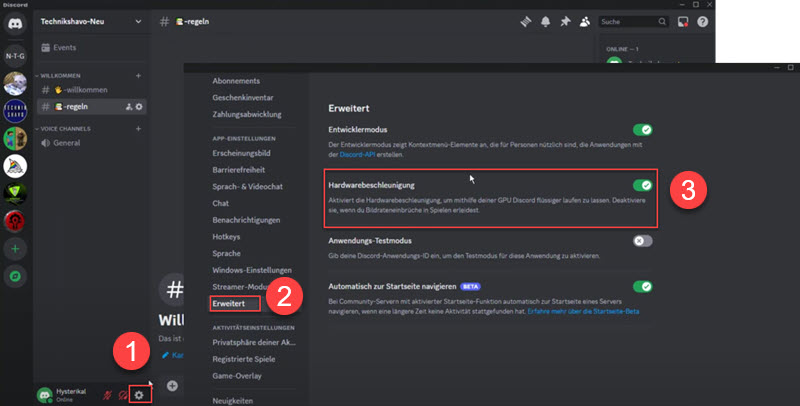Select the willkommen text channel

tap(91, 90)
